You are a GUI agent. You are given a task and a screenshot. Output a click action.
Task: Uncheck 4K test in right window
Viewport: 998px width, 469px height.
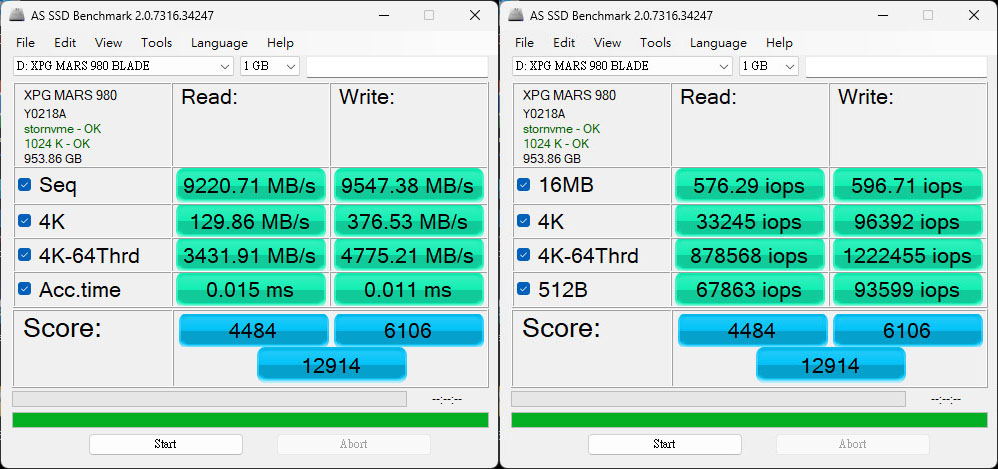pos(524,221)
